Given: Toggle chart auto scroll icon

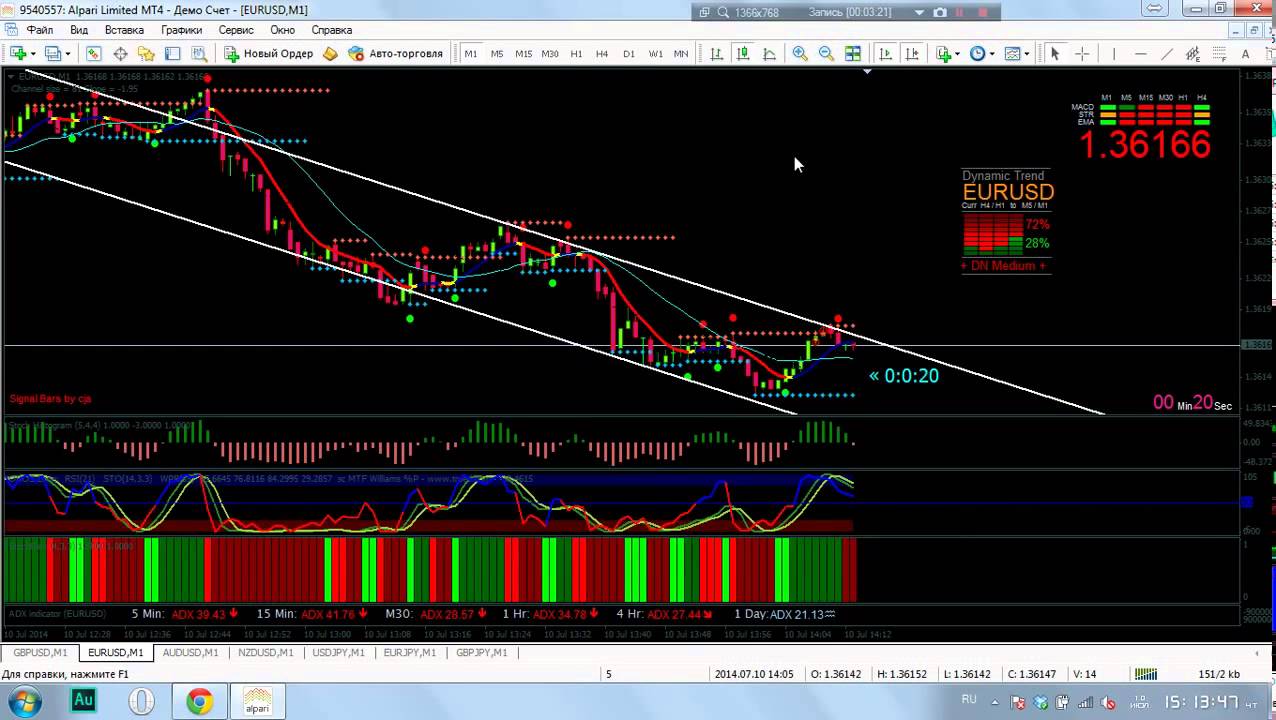Looking at the screenshot, I should (885, 53).
